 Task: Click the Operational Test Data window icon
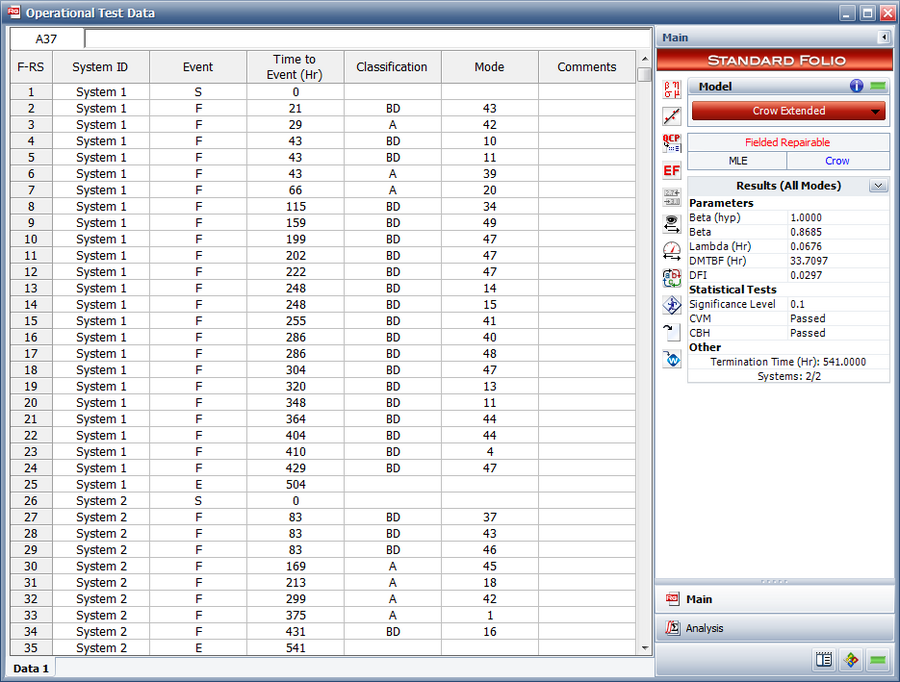pos(14,11)
